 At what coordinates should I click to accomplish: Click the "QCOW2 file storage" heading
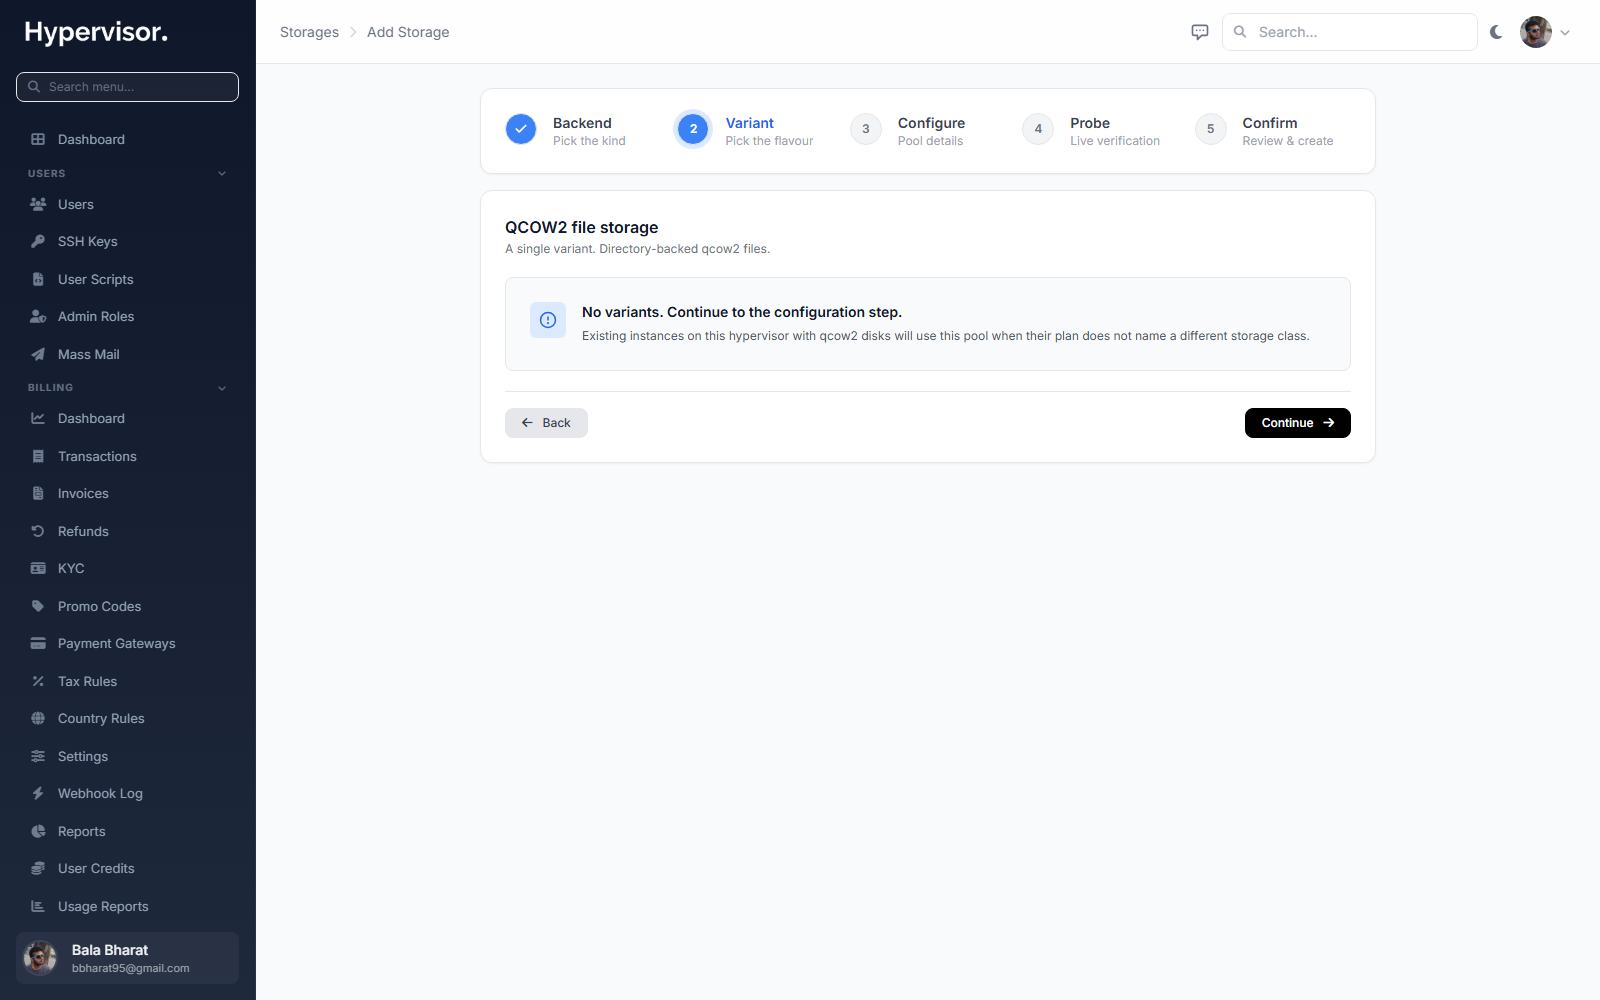(x=581, y=227)
